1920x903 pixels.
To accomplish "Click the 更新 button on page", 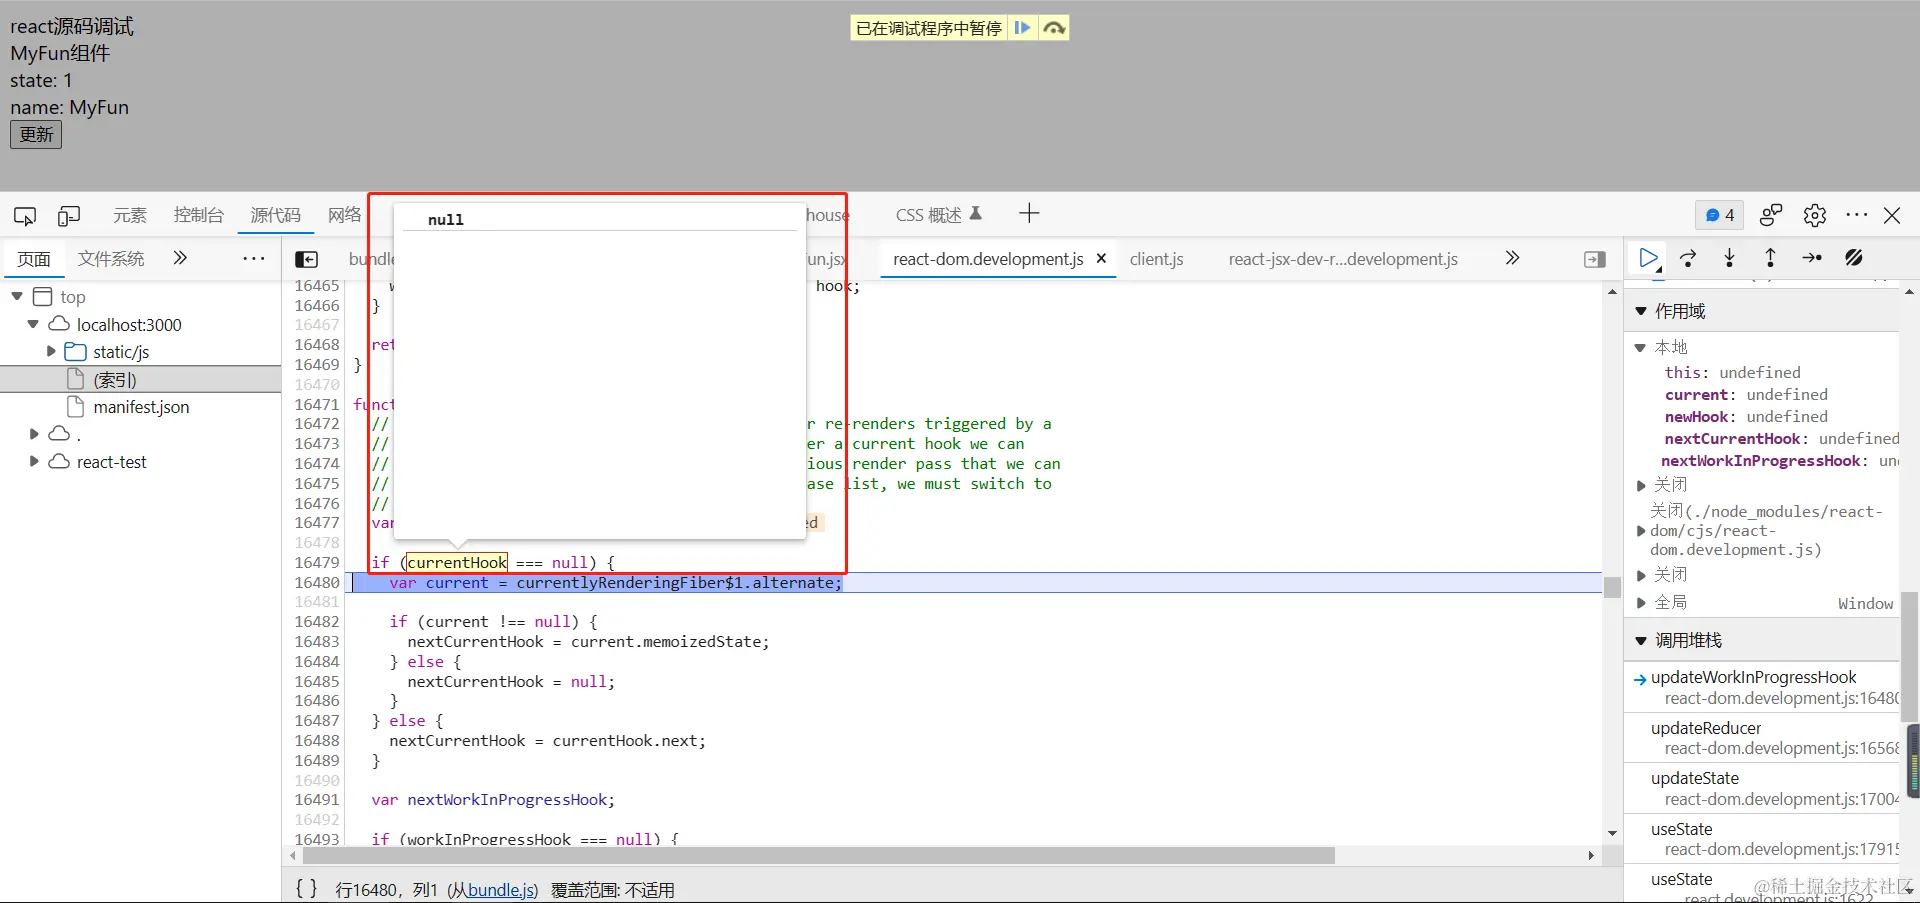I will [x=36, y=134].
